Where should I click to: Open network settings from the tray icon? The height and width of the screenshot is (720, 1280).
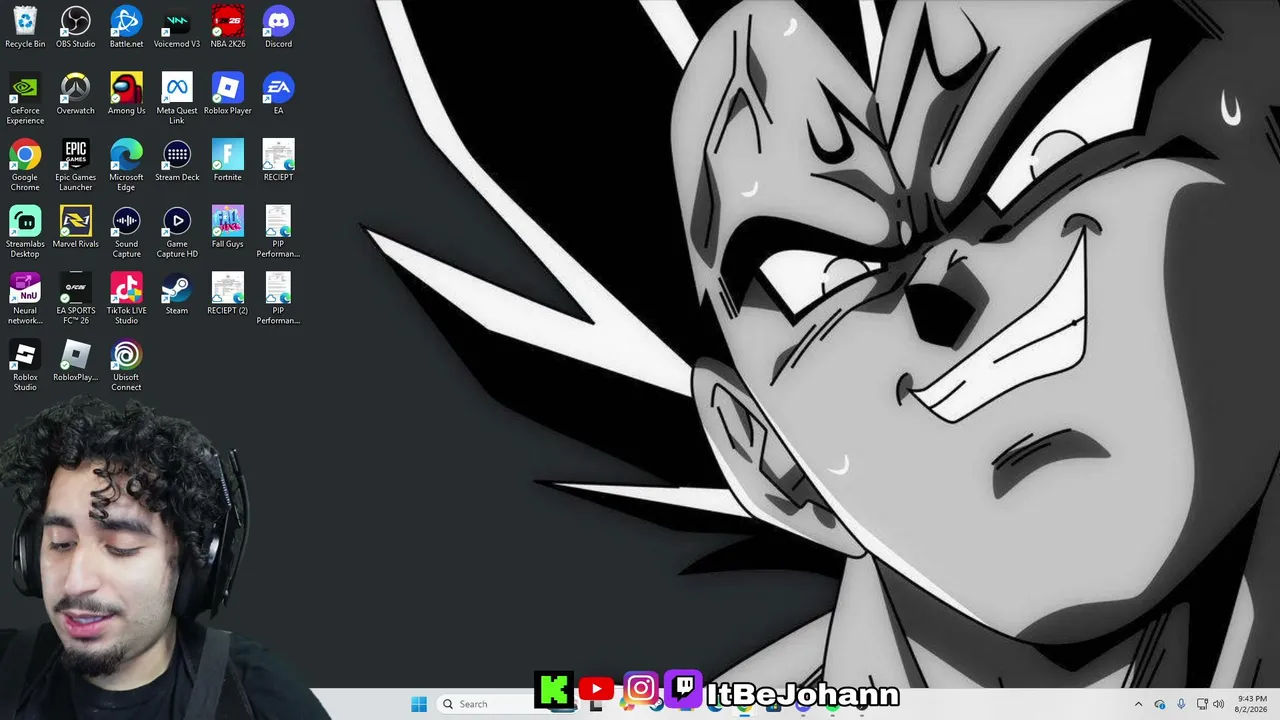click(x=1202, y=704)
